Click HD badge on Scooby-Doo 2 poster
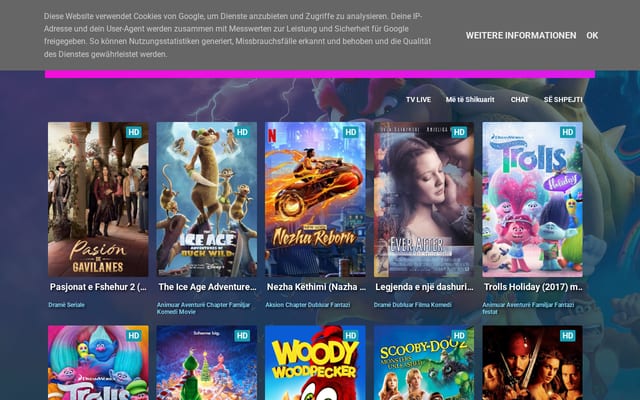This screenshot has height=400, width=640. tap(459, 336)
